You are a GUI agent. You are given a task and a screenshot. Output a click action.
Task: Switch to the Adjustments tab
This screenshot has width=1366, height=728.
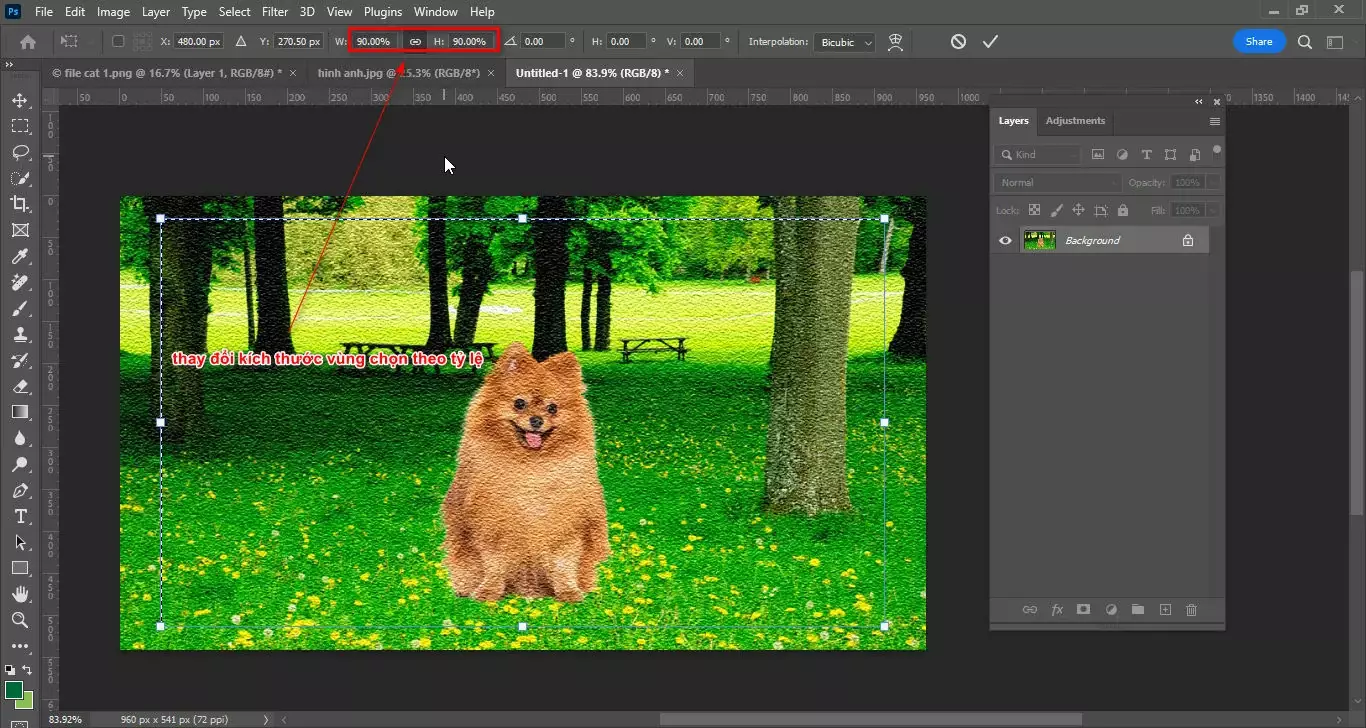point(1075,120)
